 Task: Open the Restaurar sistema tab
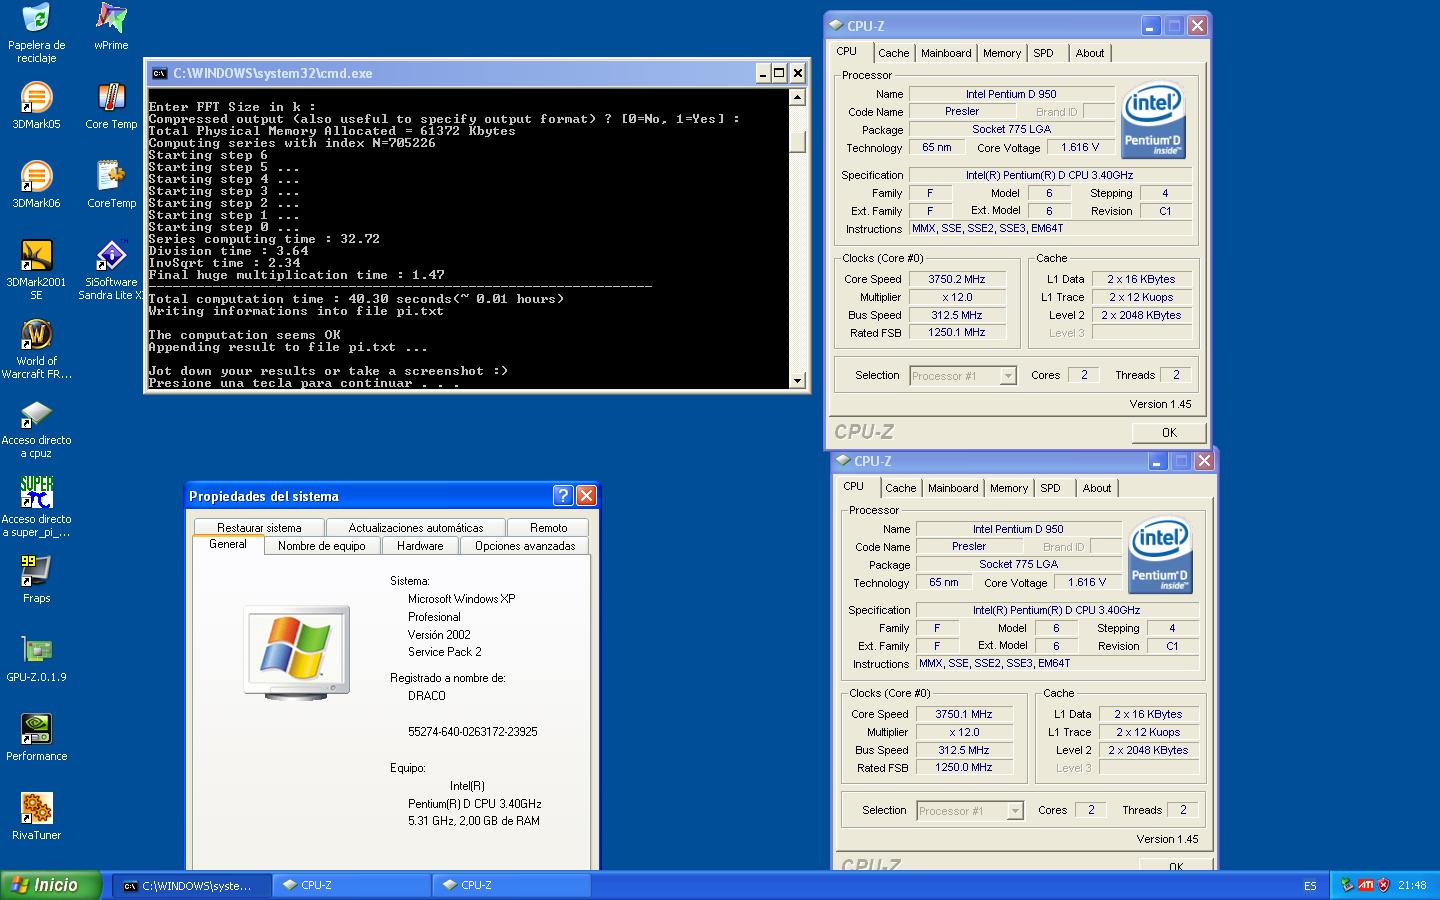coord(259,528)
